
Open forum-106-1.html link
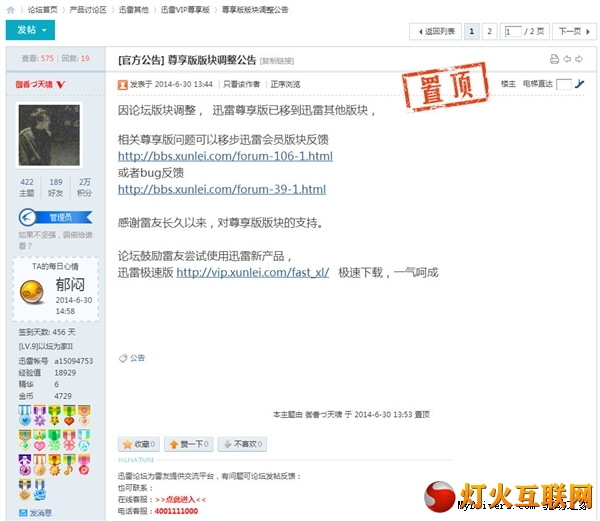tap(225, 156)
